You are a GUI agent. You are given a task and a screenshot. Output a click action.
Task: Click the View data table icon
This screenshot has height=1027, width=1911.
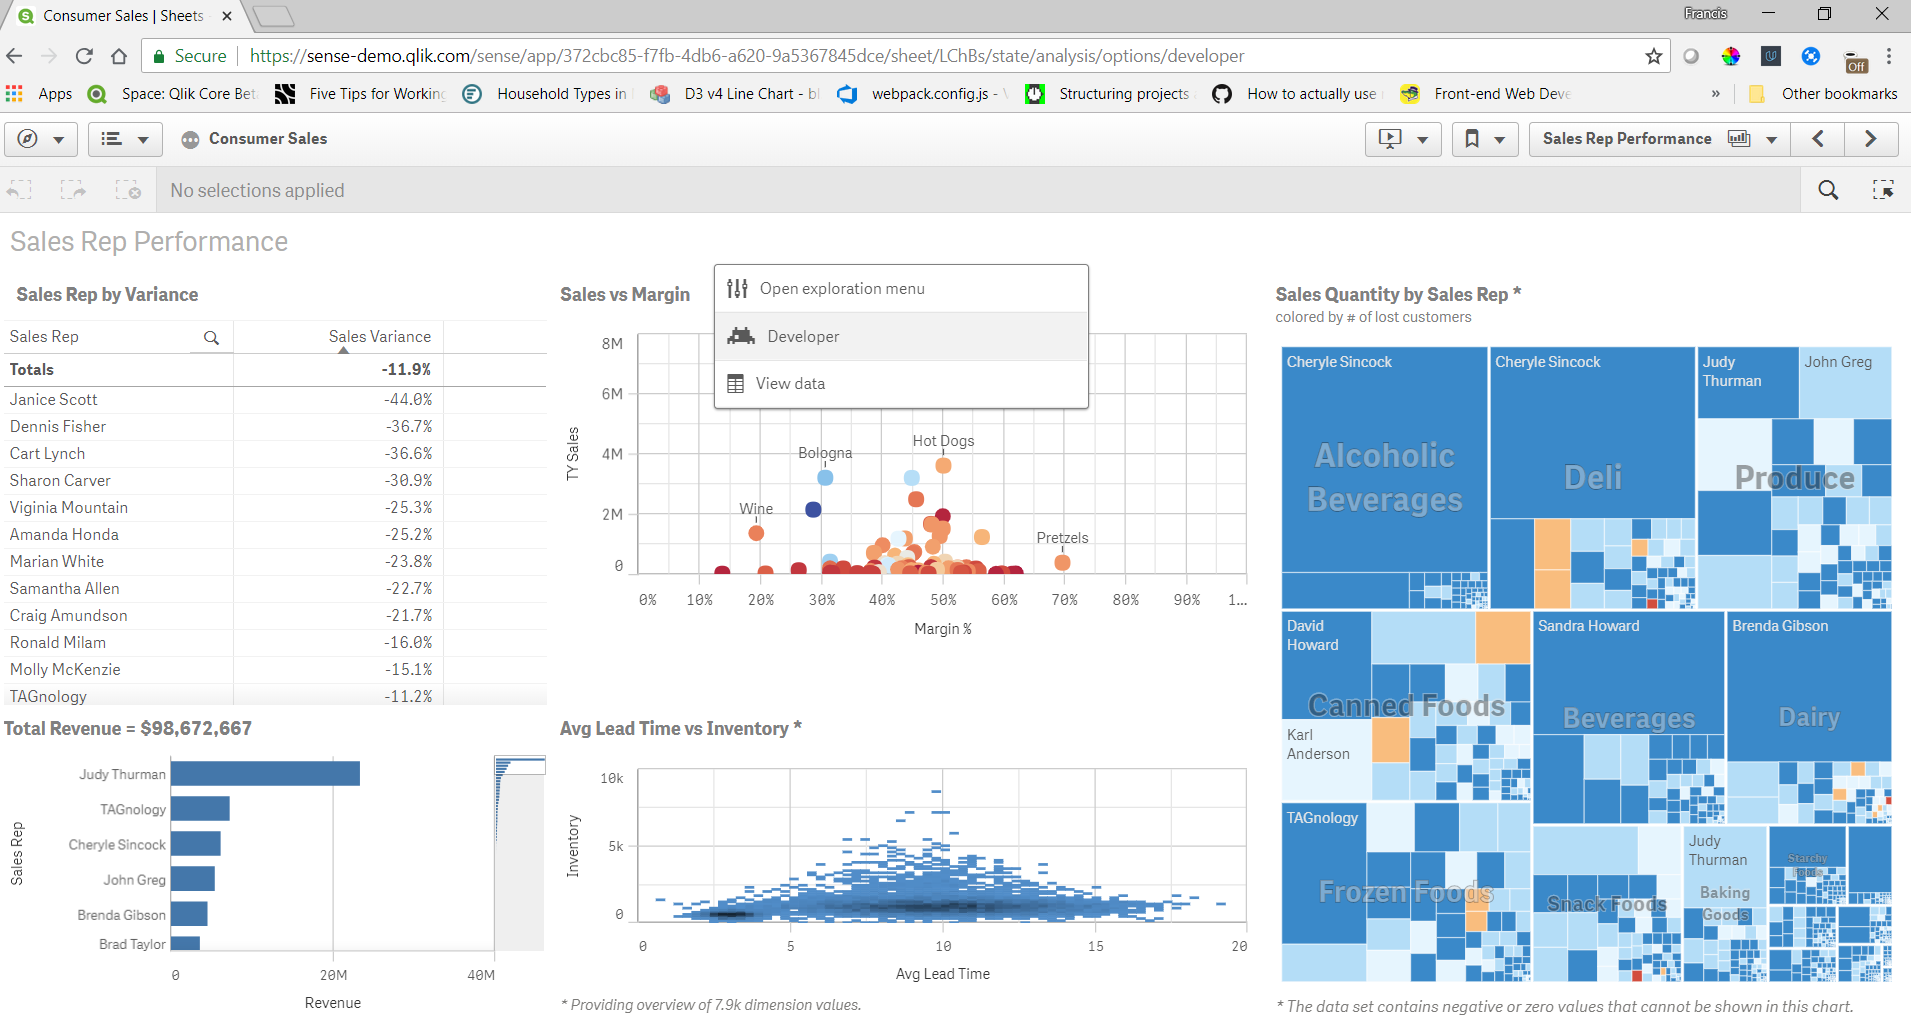(x=735, y=384)
